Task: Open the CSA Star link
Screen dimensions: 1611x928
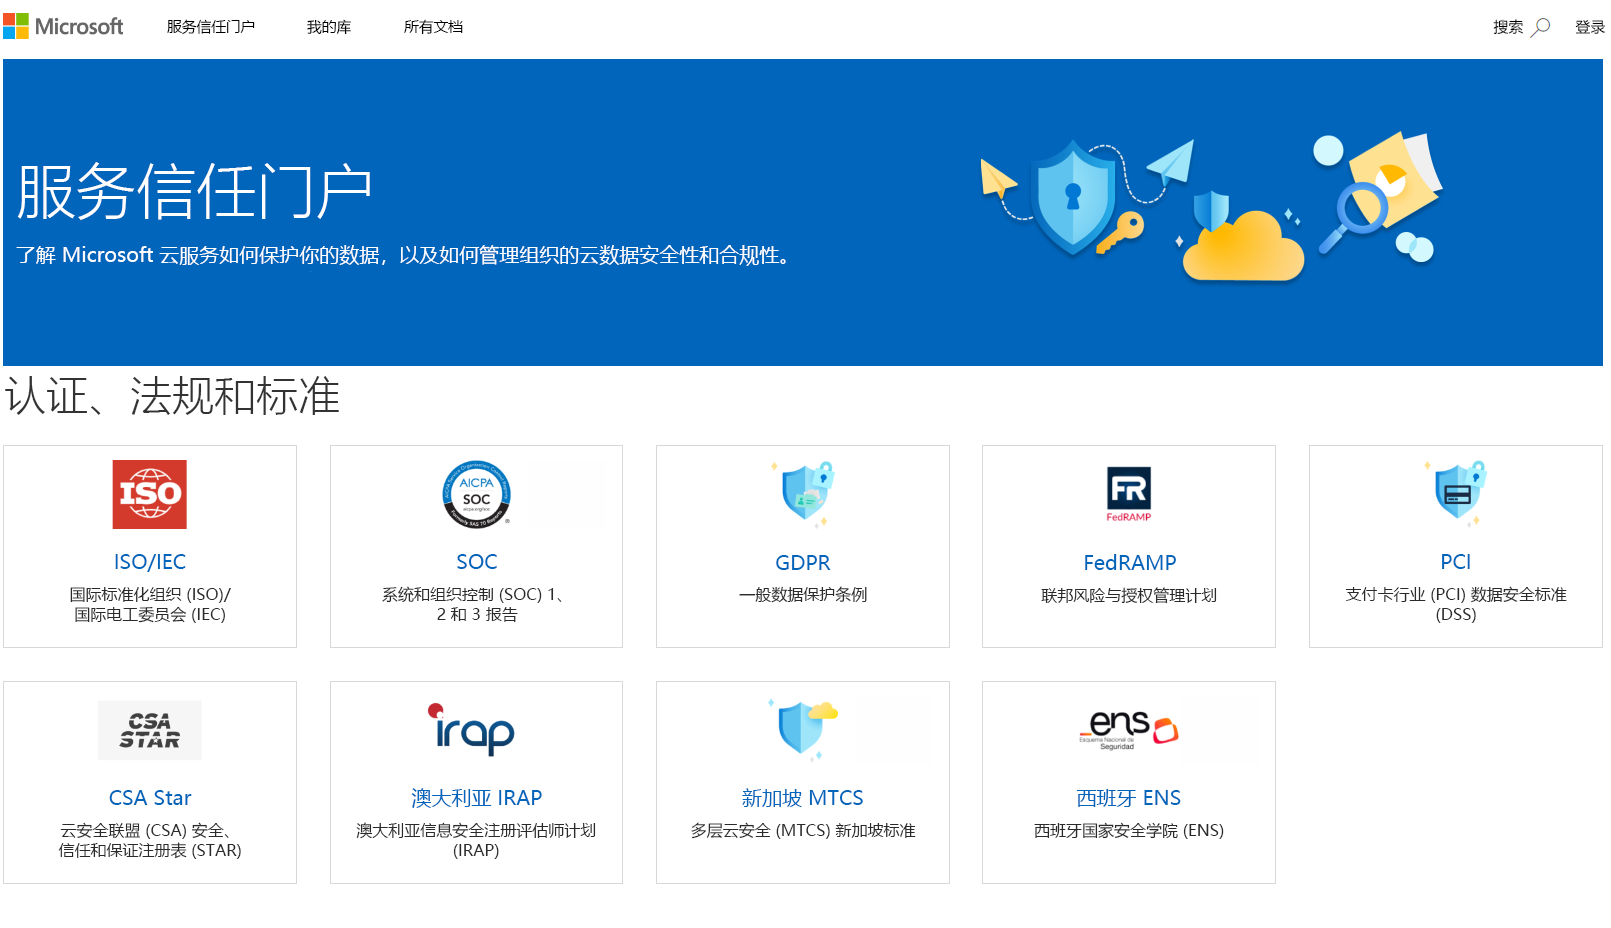Action: (x=150, y=798)
